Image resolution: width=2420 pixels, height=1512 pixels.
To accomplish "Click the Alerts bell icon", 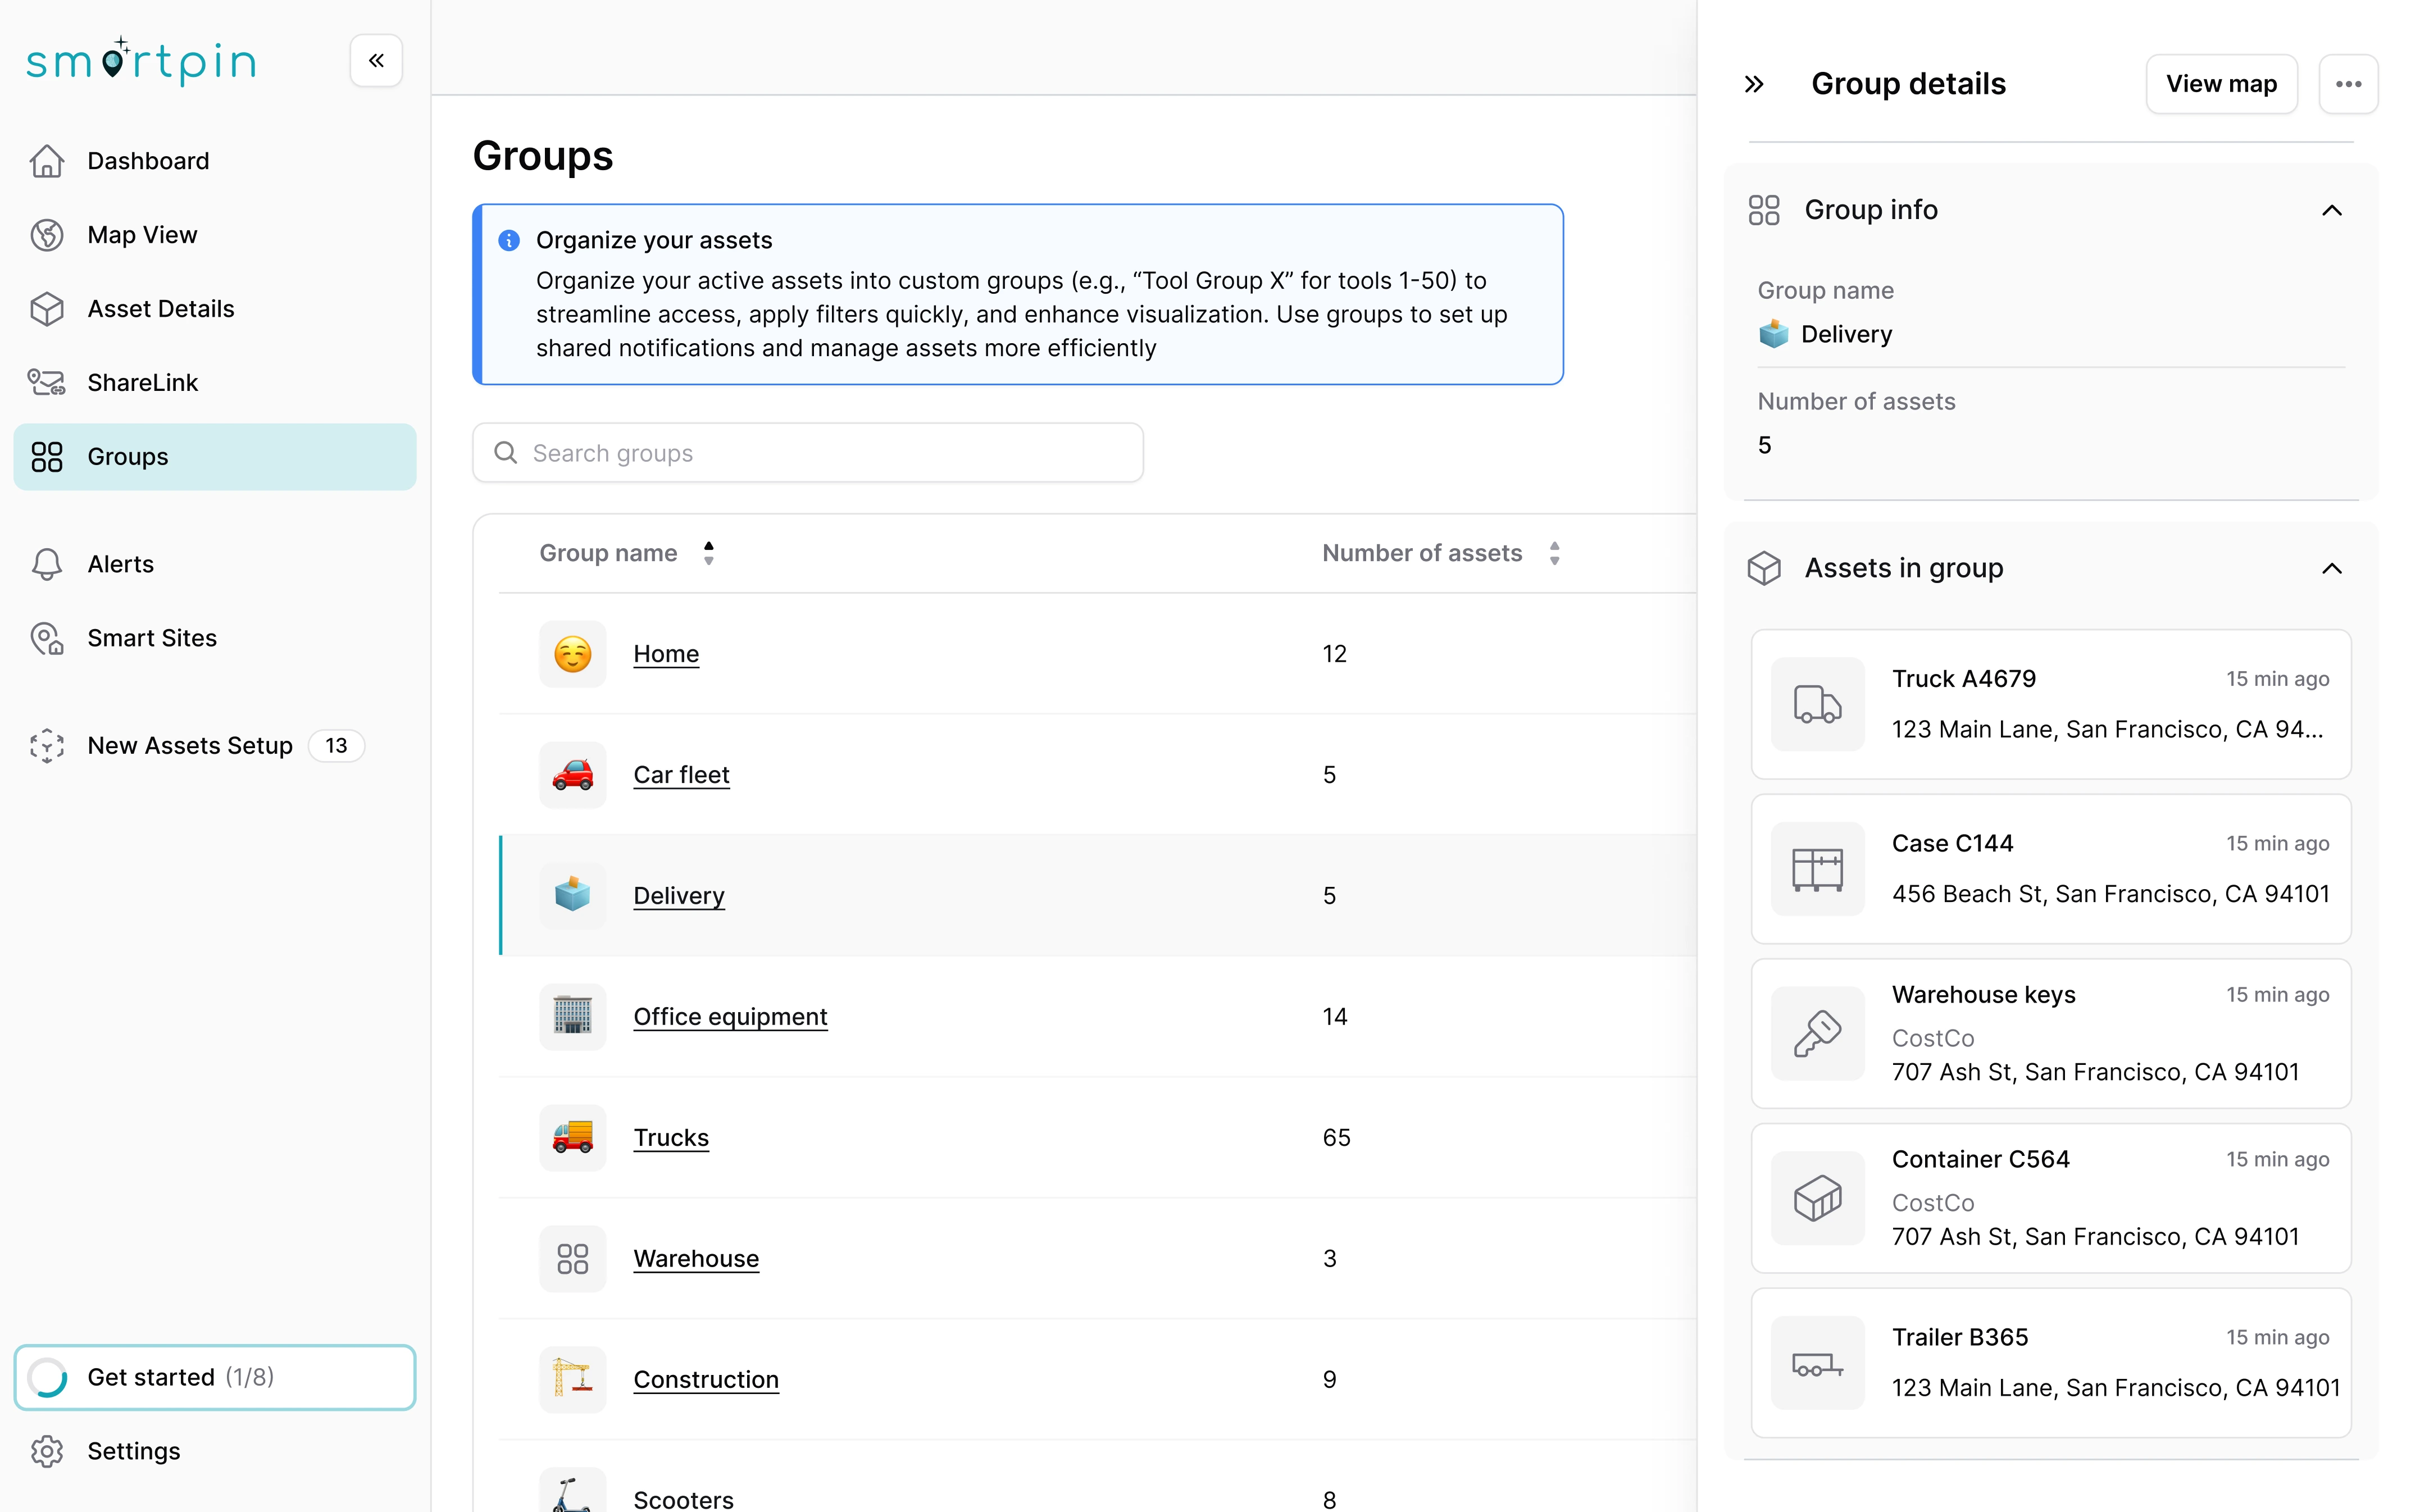I will point(47,564).
